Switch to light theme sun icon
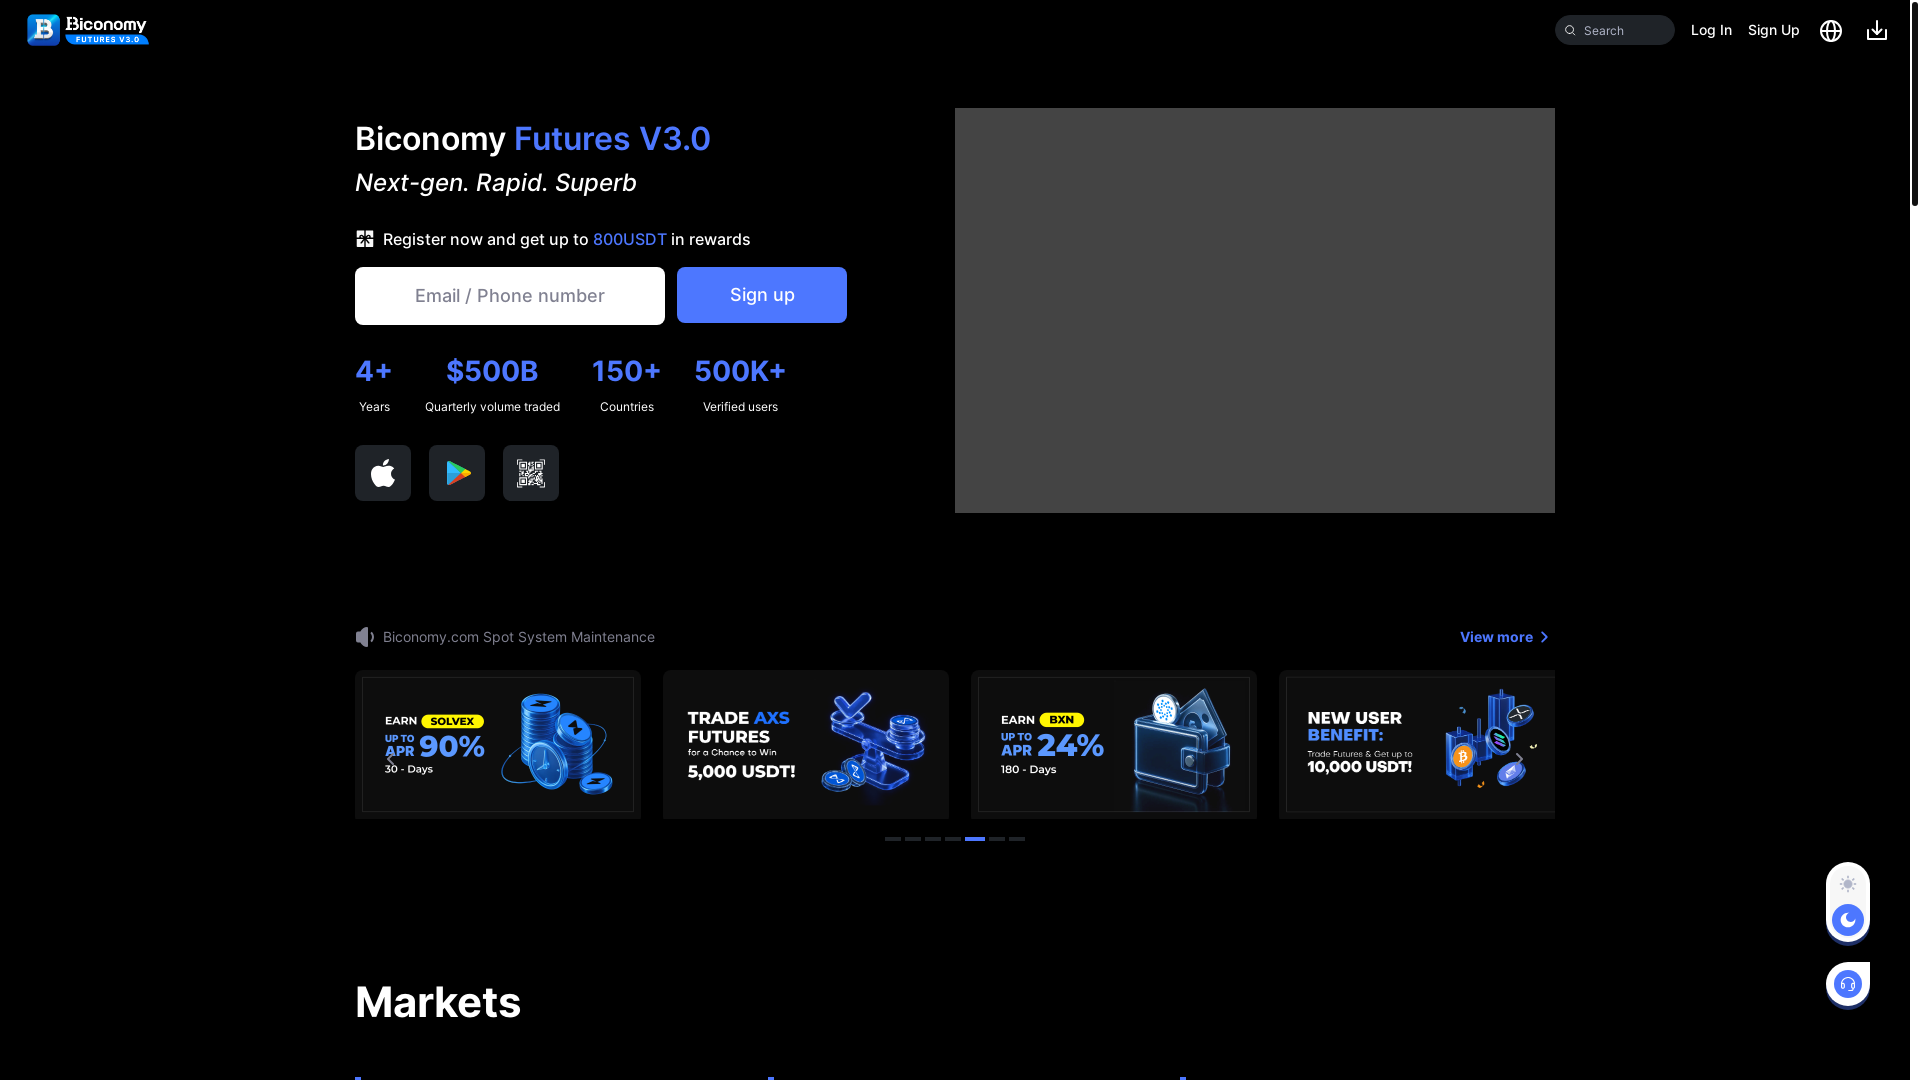 pos(1848,884)
